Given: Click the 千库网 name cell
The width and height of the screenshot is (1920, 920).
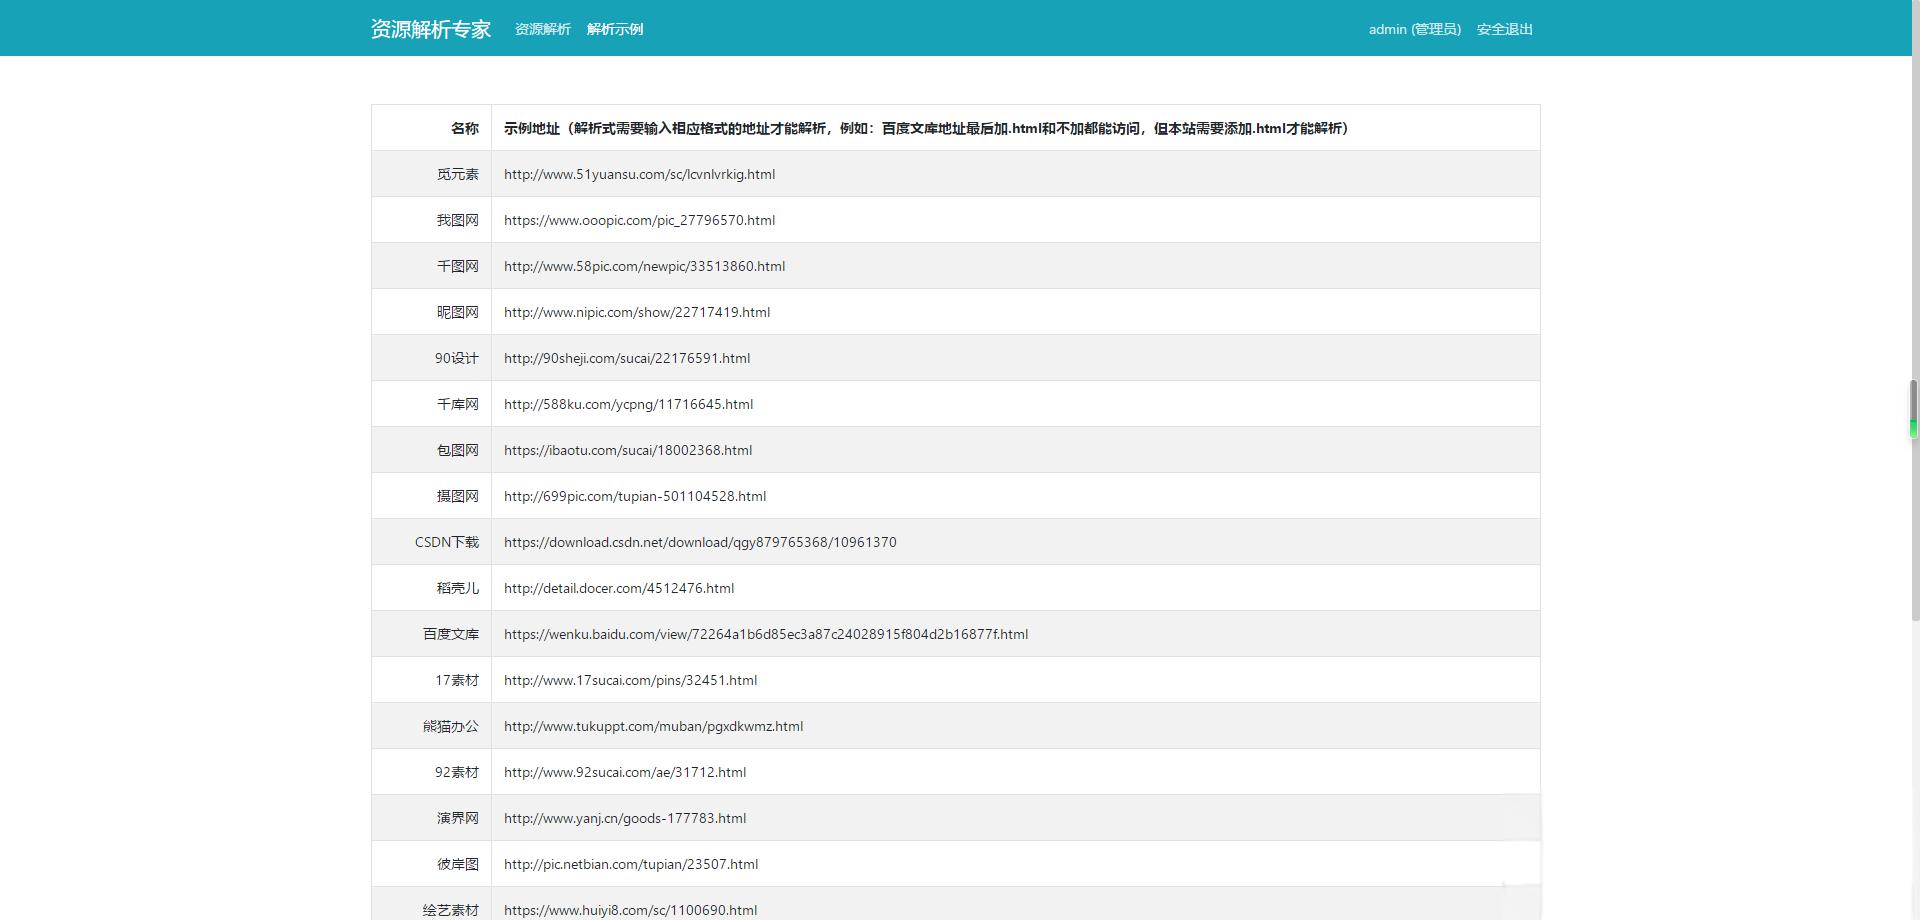Looking at the screenshot, I should (x=431, y=404).
